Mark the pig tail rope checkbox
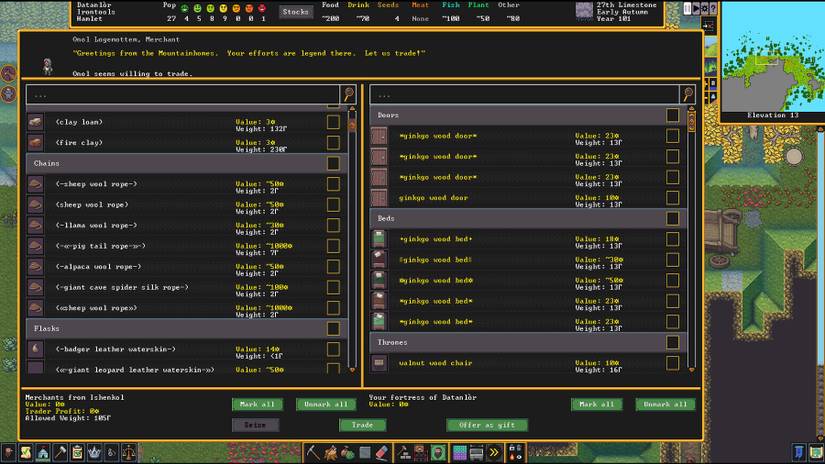 click(333, 246)
